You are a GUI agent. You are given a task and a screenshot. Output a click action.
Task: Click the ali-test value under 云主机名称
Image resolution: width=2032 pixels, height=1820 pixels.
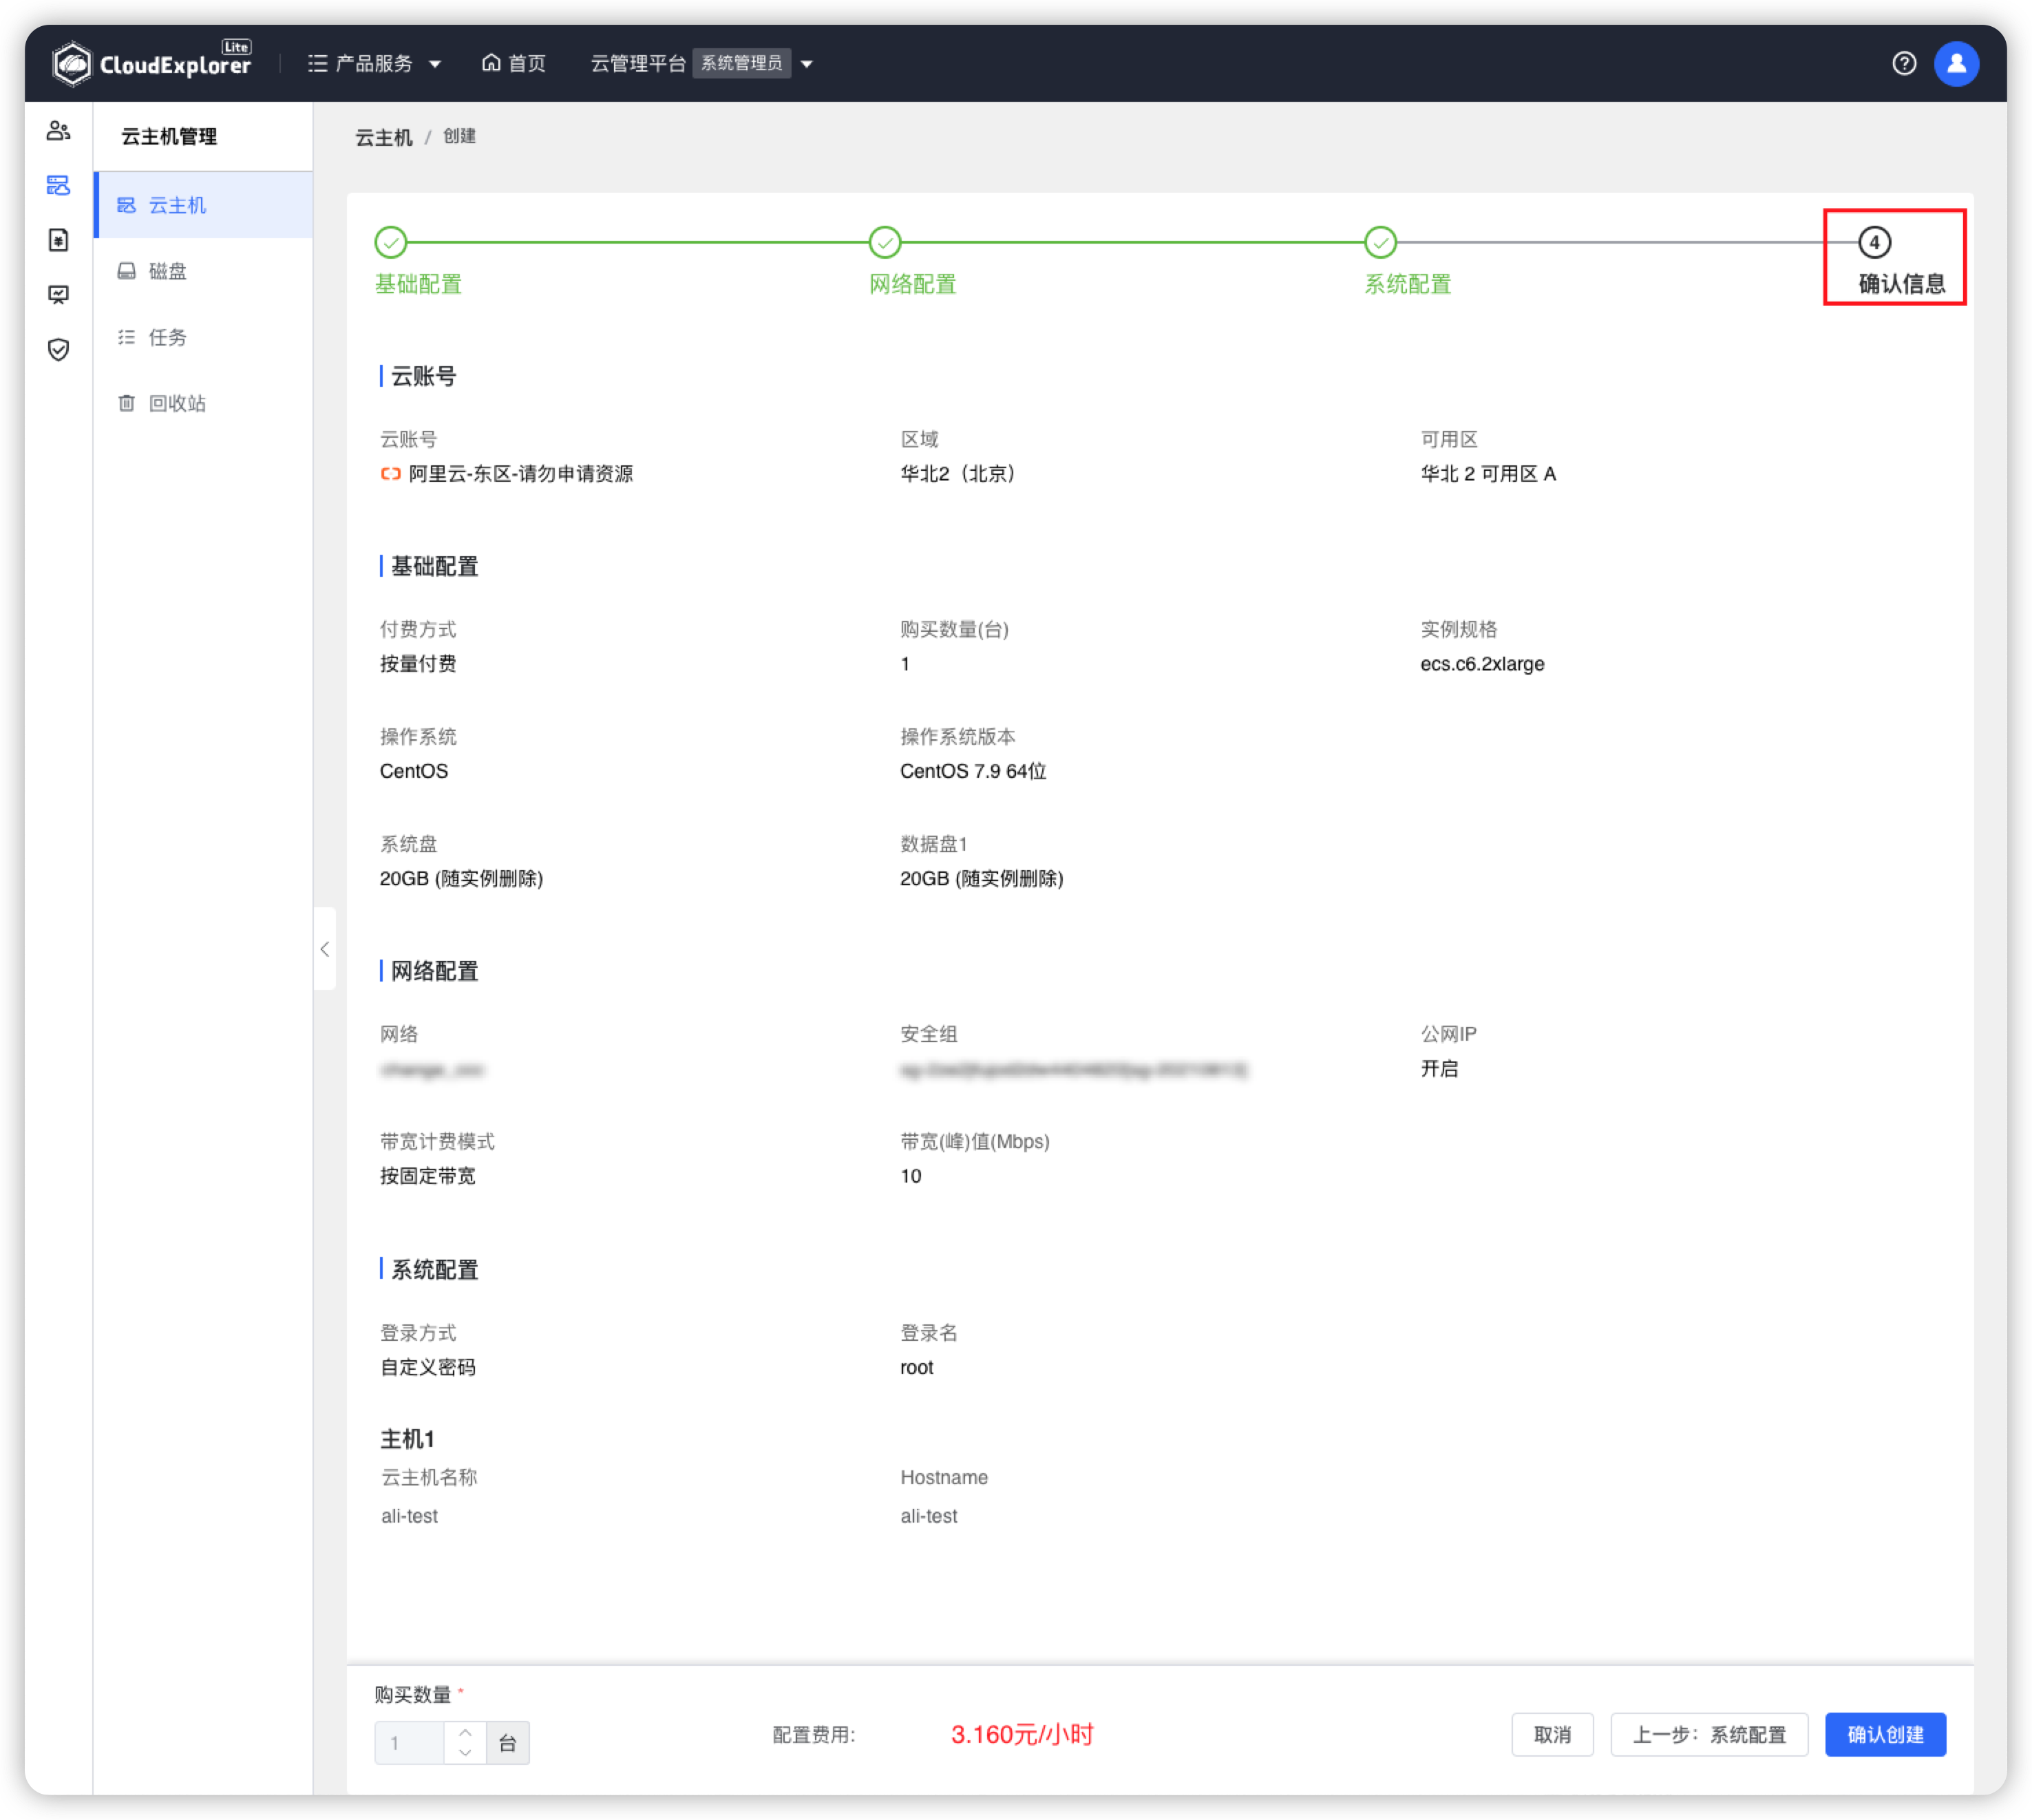(x=410, y=1516)
